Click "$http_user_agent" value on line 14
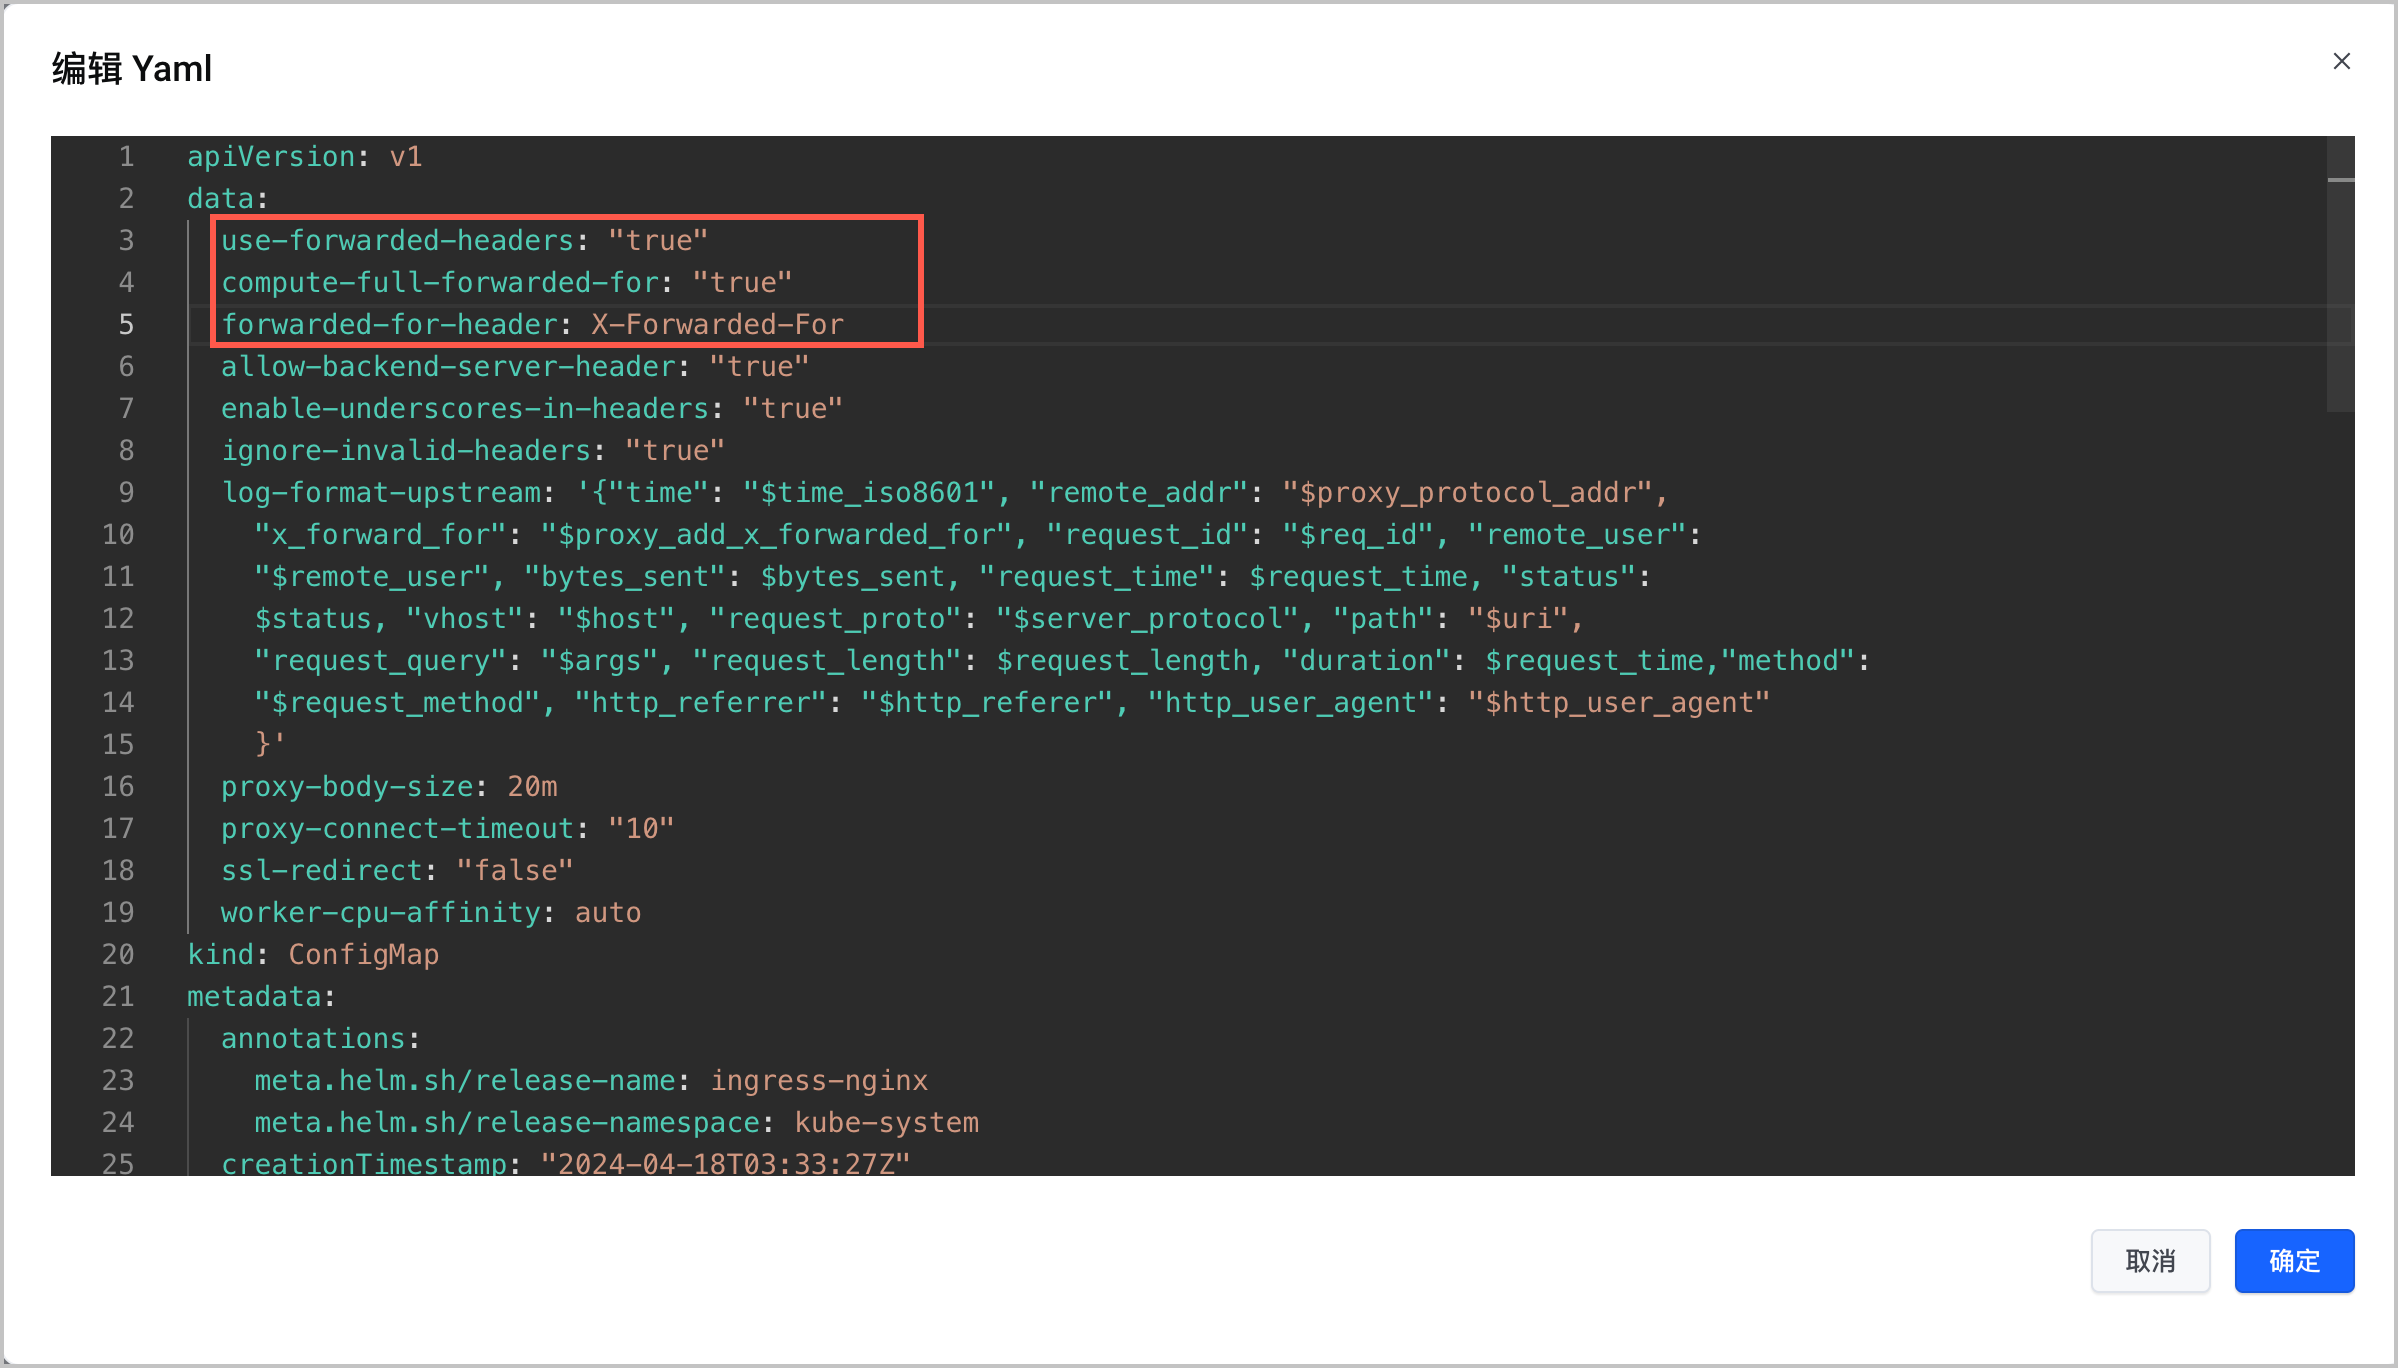2398x1368 pixels. click(x=1619, y=702)
